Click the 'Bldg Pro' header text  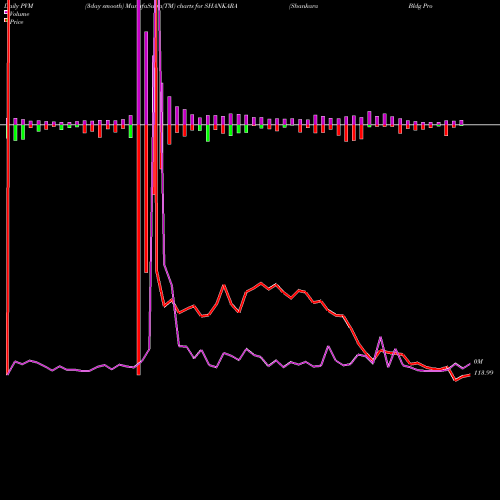coord(420,6)
